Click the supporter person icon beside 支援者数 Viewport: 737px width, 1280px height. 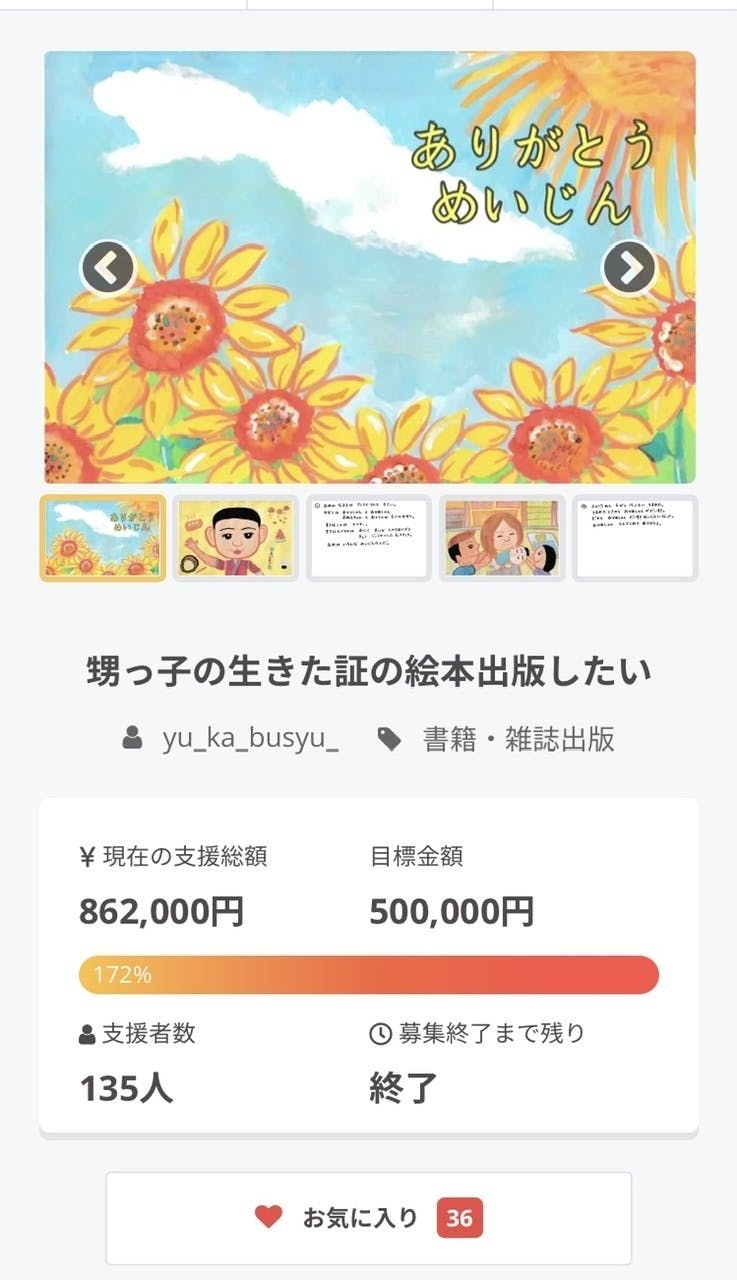point(87,1034)
